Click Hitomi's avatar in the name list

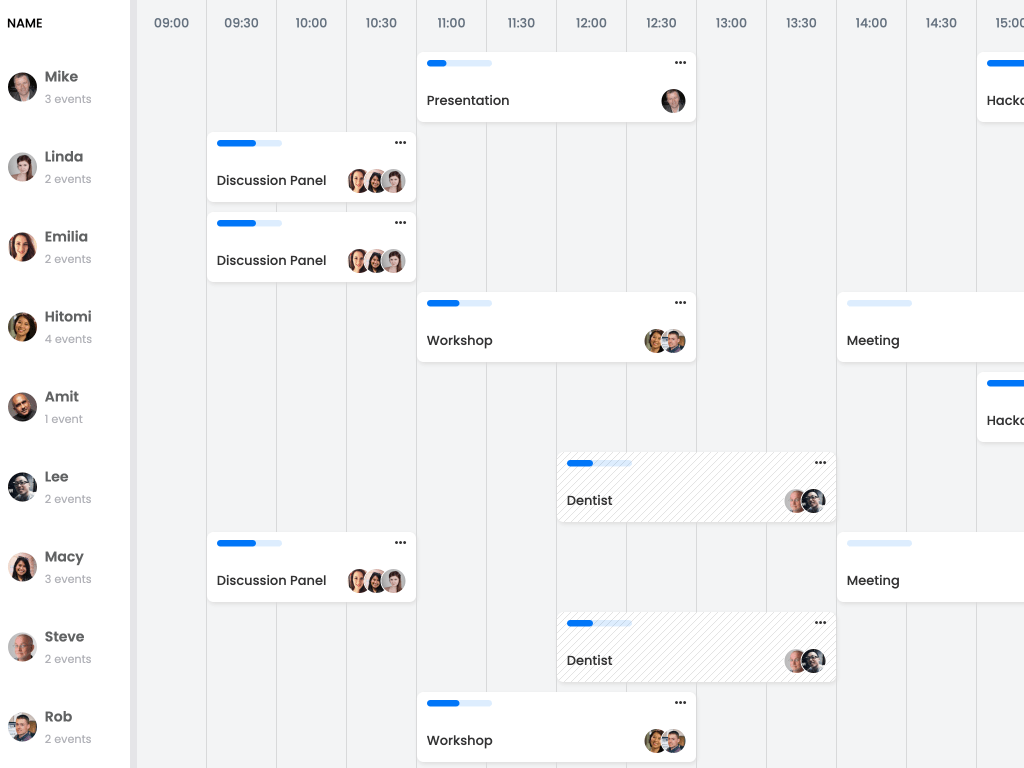click(22, 327)
